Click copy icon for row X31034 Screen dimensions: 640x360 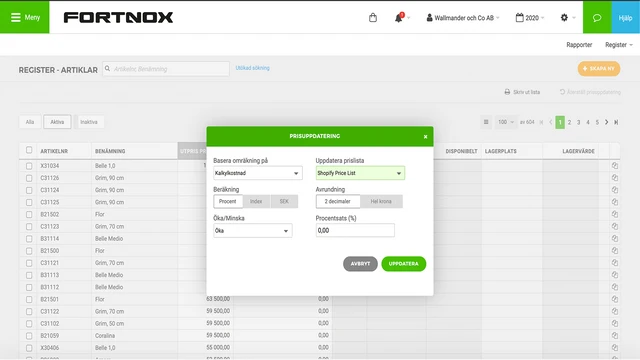615,166
